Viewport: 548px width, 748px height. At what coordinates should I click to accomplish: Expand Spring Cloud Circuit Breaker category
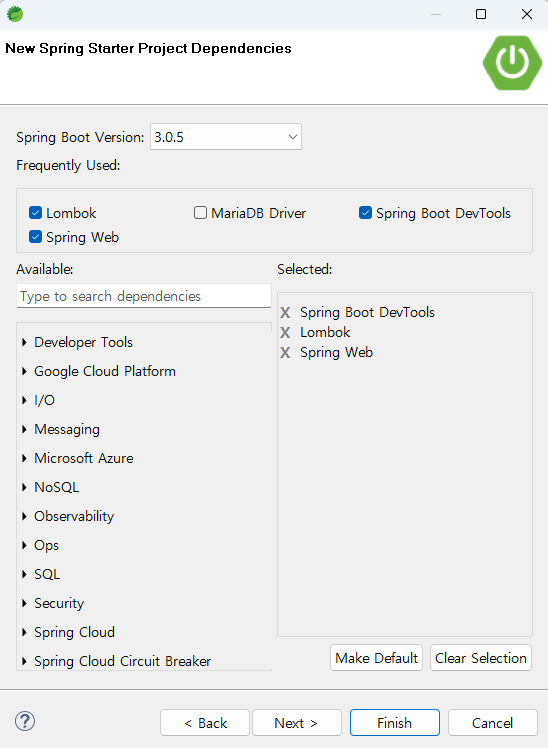(24, 662)
